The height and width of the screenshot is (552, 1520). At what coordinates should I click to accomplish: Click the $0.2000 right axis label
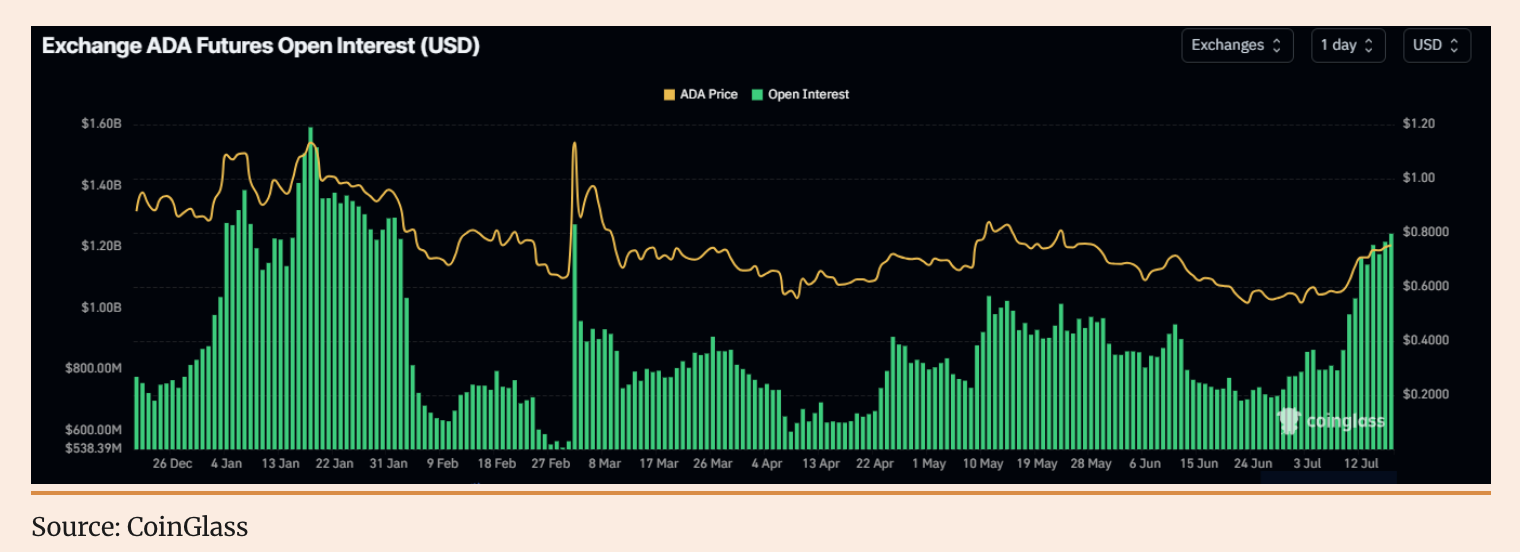click(1423, 394)
